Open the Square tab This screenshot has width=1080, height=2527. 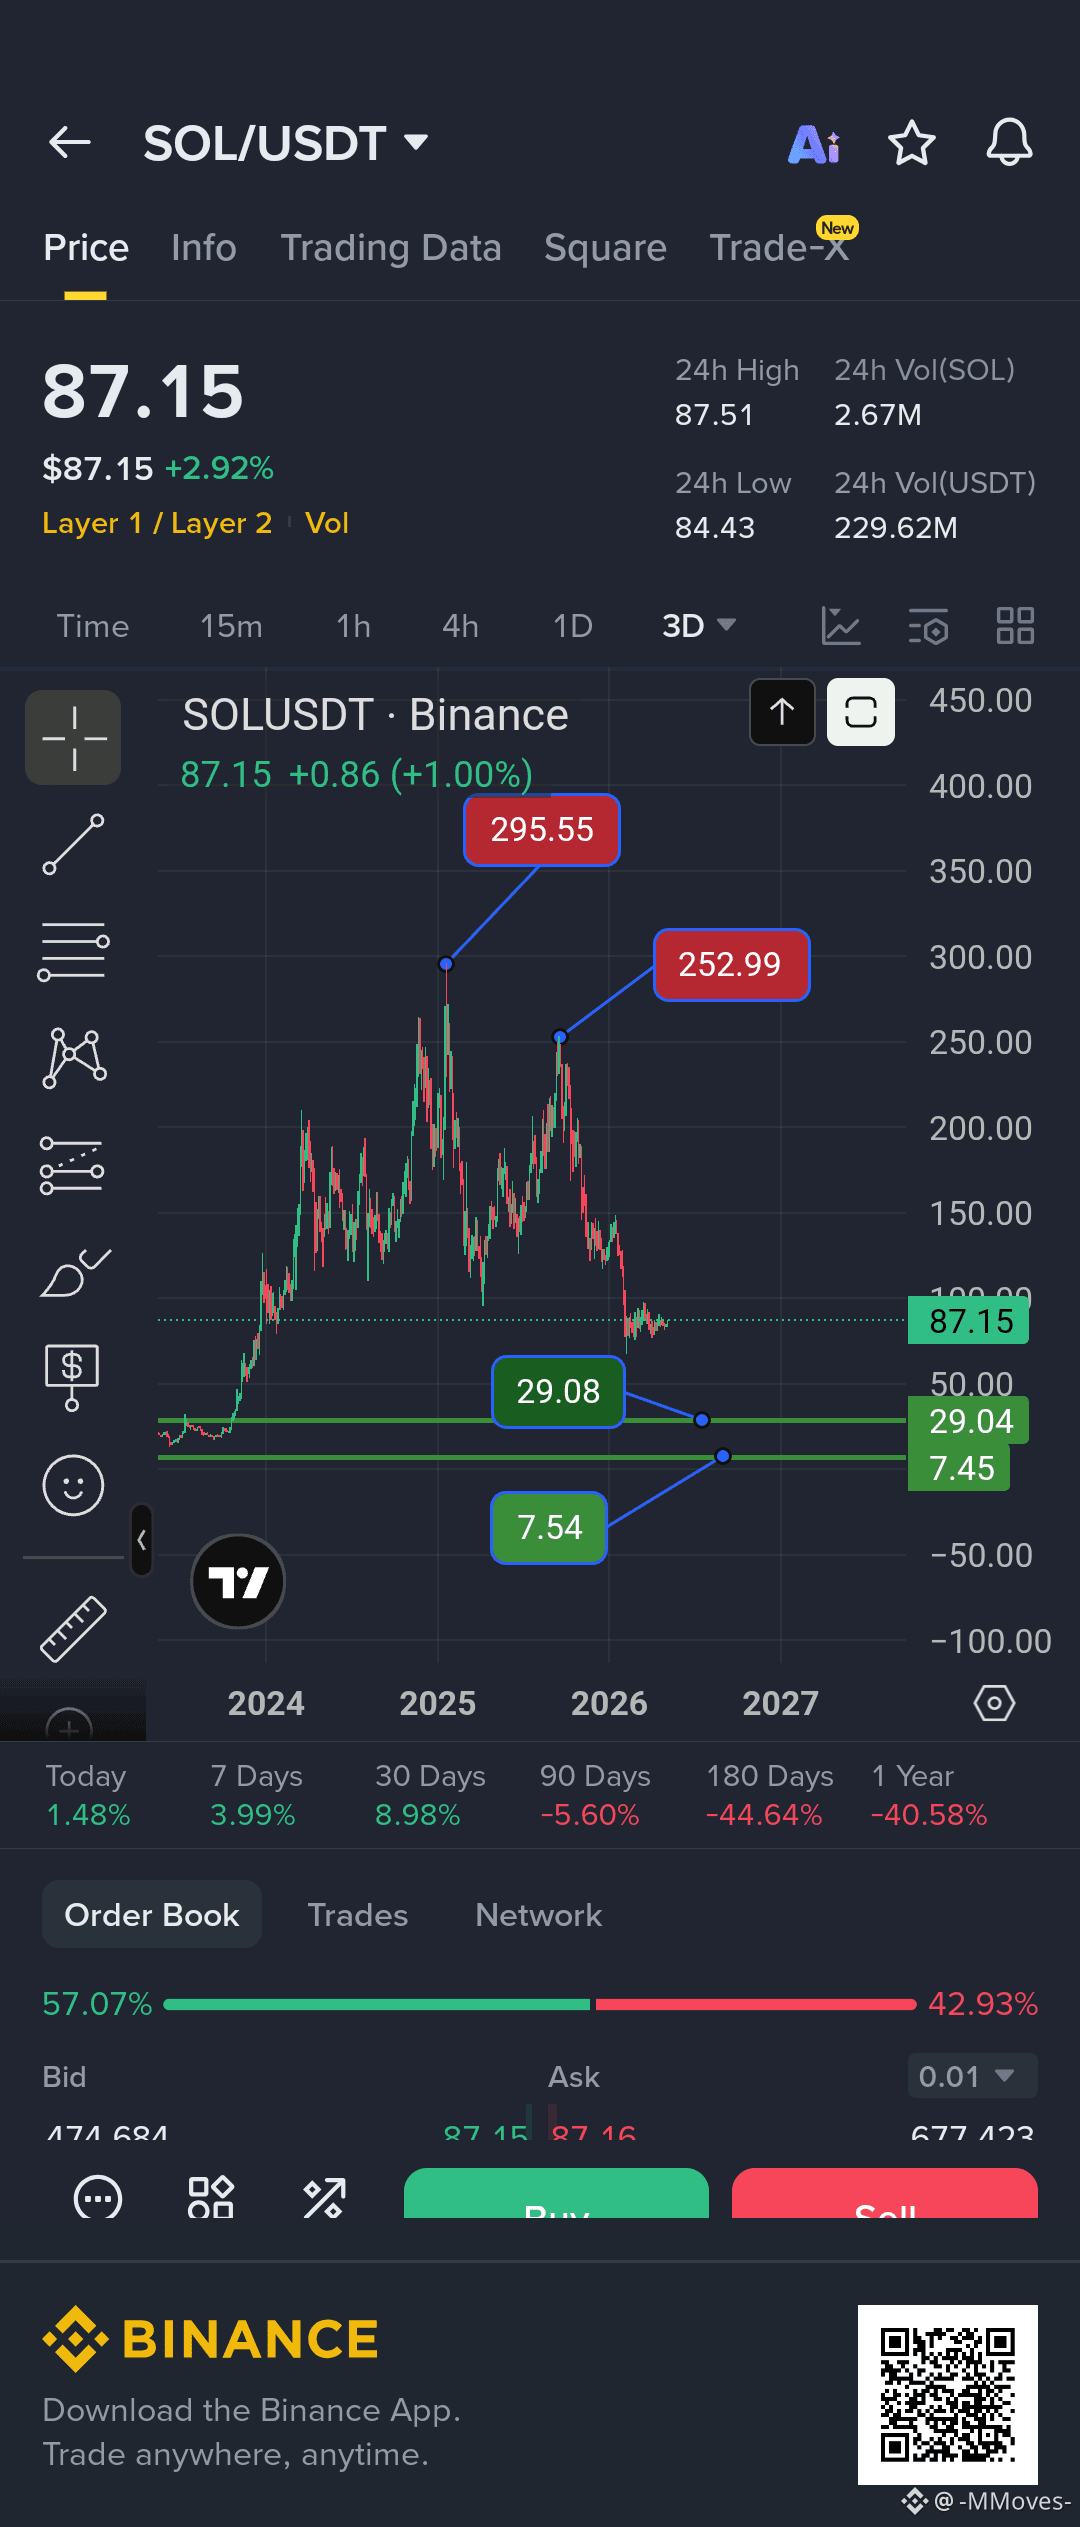[x=605, y=248]
